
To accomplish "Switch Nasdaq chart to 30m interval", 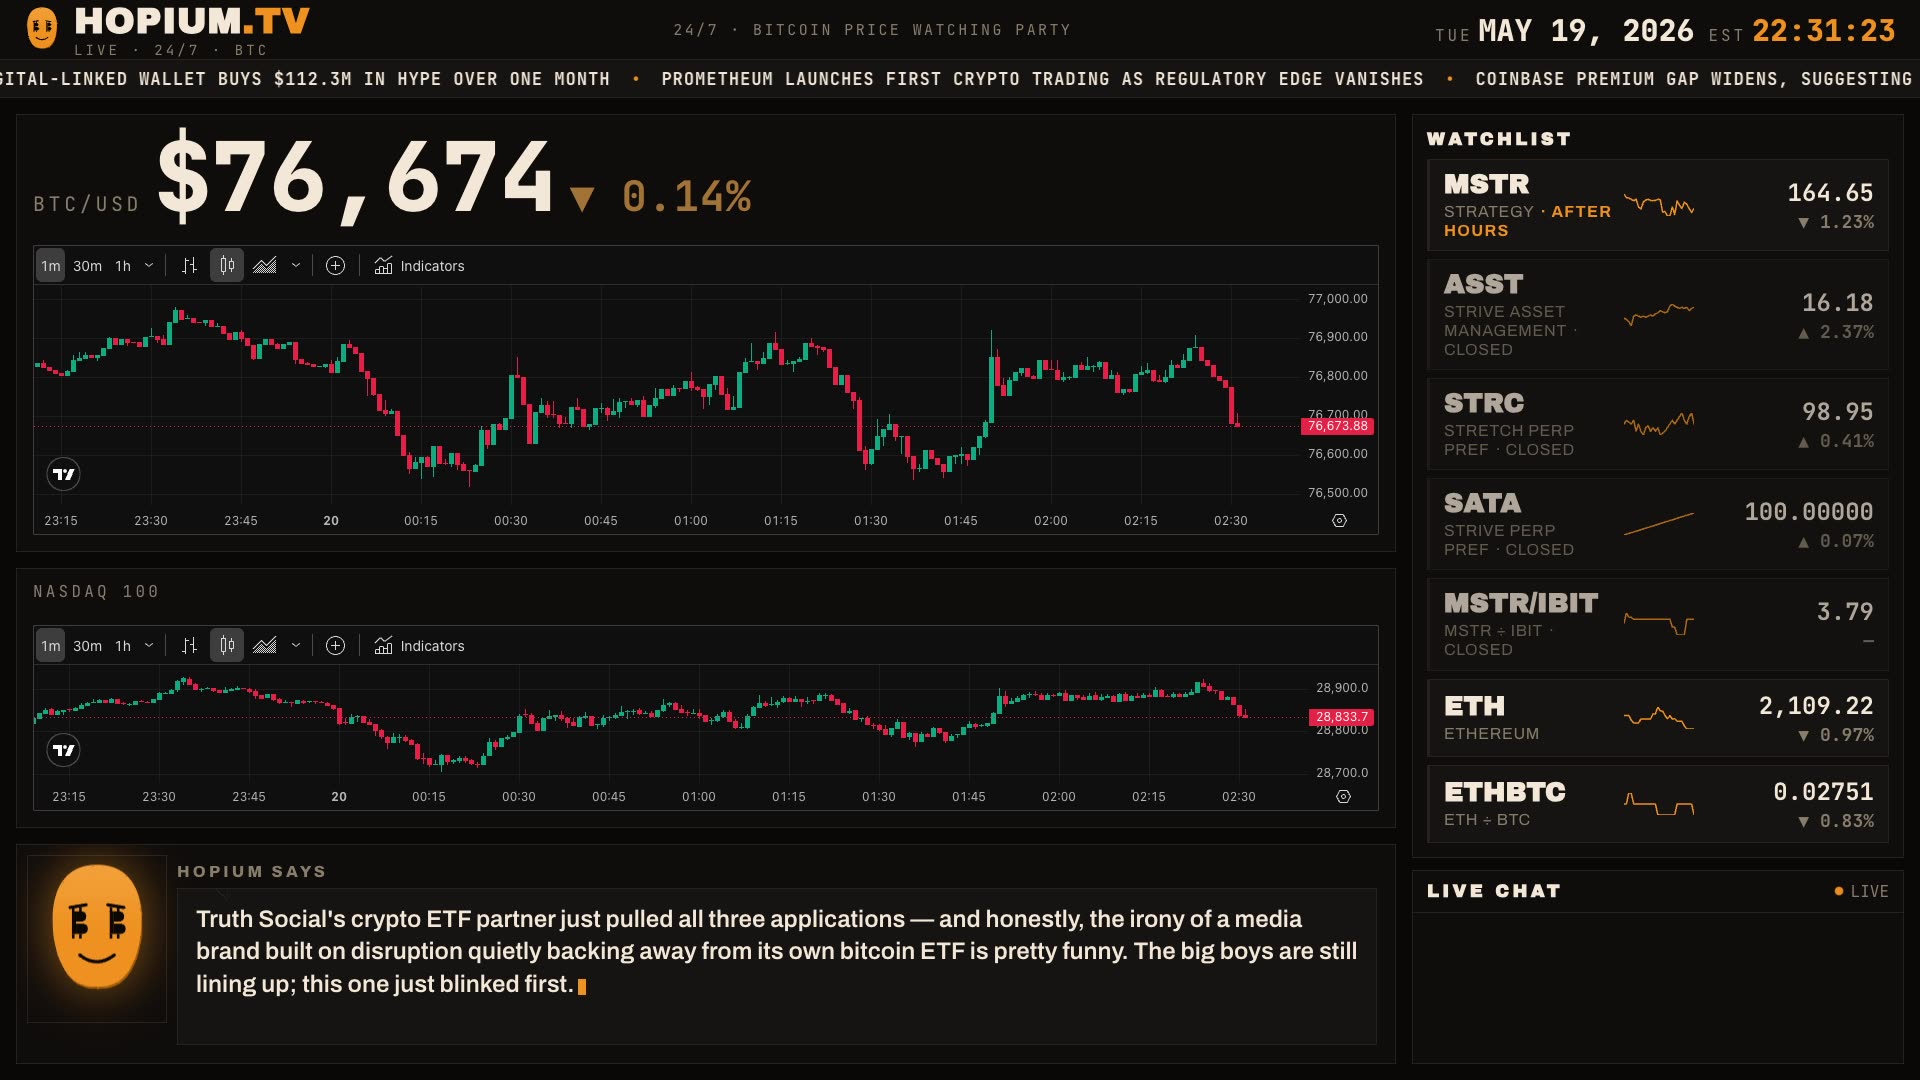I will 88,646.
